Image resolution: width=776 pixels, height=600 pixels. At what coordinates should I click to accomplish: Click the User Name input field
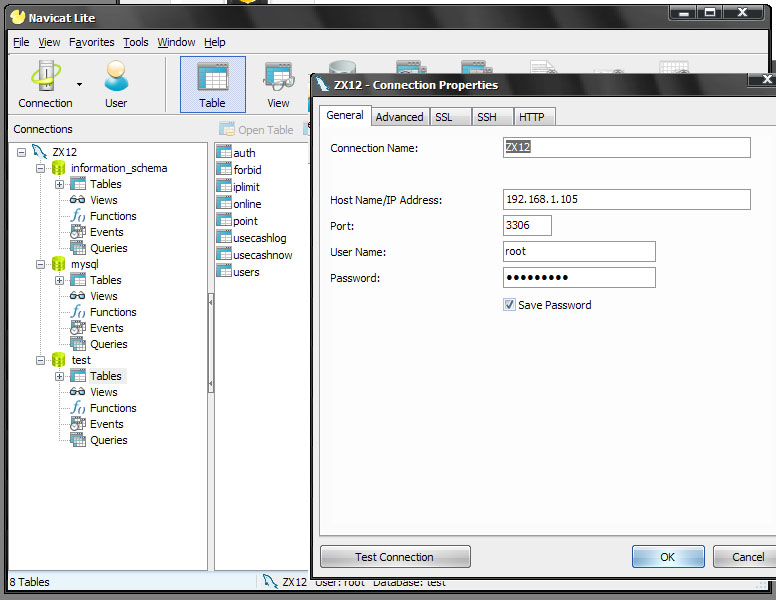(579, 251)
